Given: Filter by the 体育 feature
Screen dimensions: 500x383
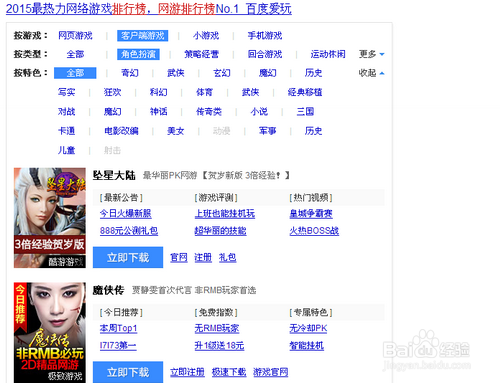Looking at the screenshot, I should [204, 92].
